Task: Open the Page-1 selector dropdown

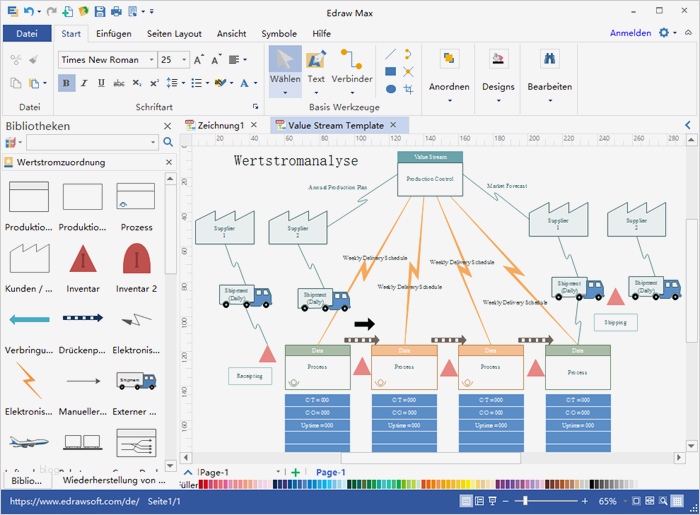Action: click(278, 472)
